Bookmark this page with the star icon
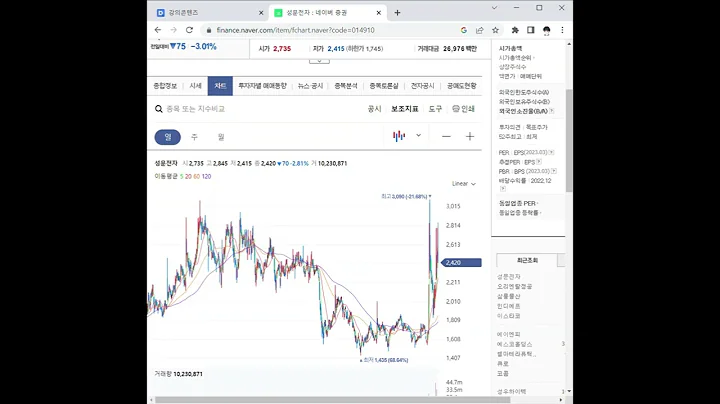This screenshot has width=720, height=404. point(495,30)
